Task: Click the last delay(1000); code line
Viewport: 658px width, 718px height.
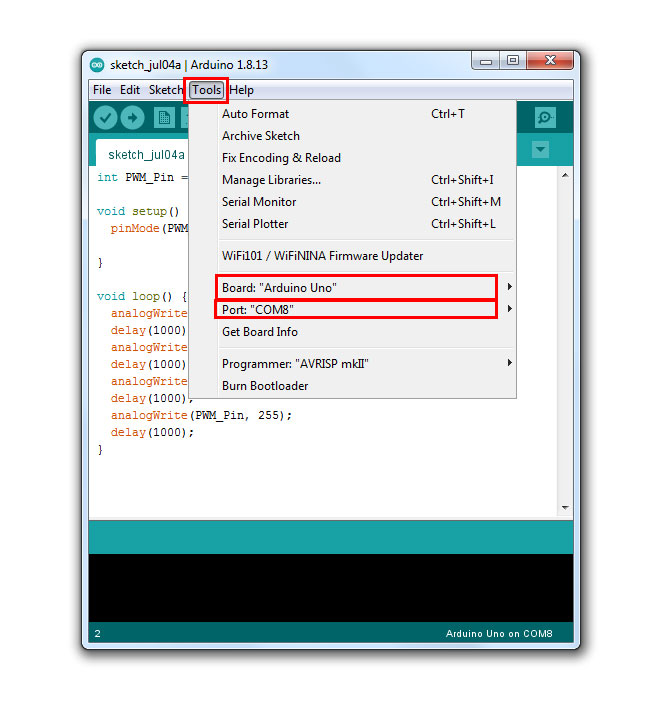Action: pyautogui.click(x=152, y=432)
